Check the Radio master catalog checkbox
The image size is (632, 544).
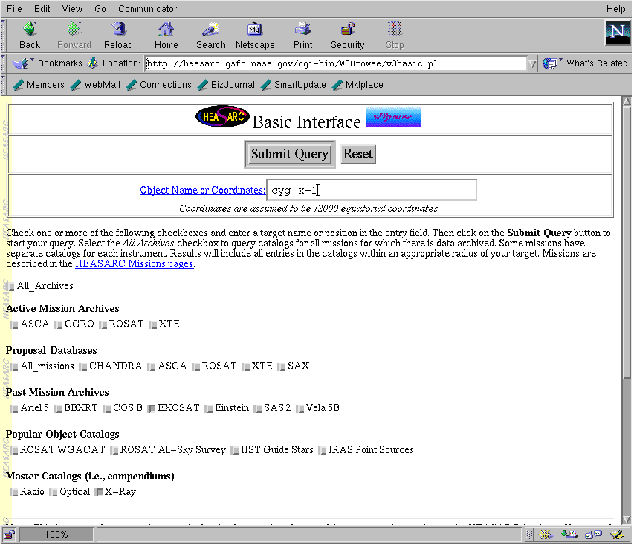pos(14,492)
